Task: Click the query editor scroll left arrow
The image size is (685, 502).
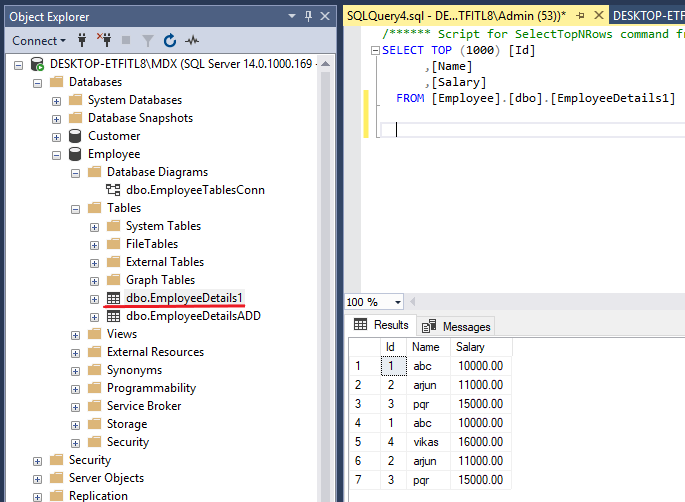Action: pyautogui.click(x=412, y=301)
